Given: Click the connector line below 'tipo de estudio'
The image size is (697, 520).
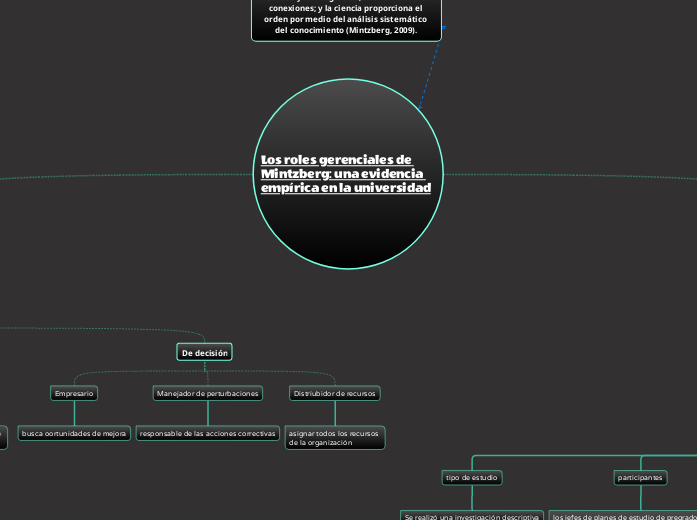Looking at the screenshot, I should (471, 498).
